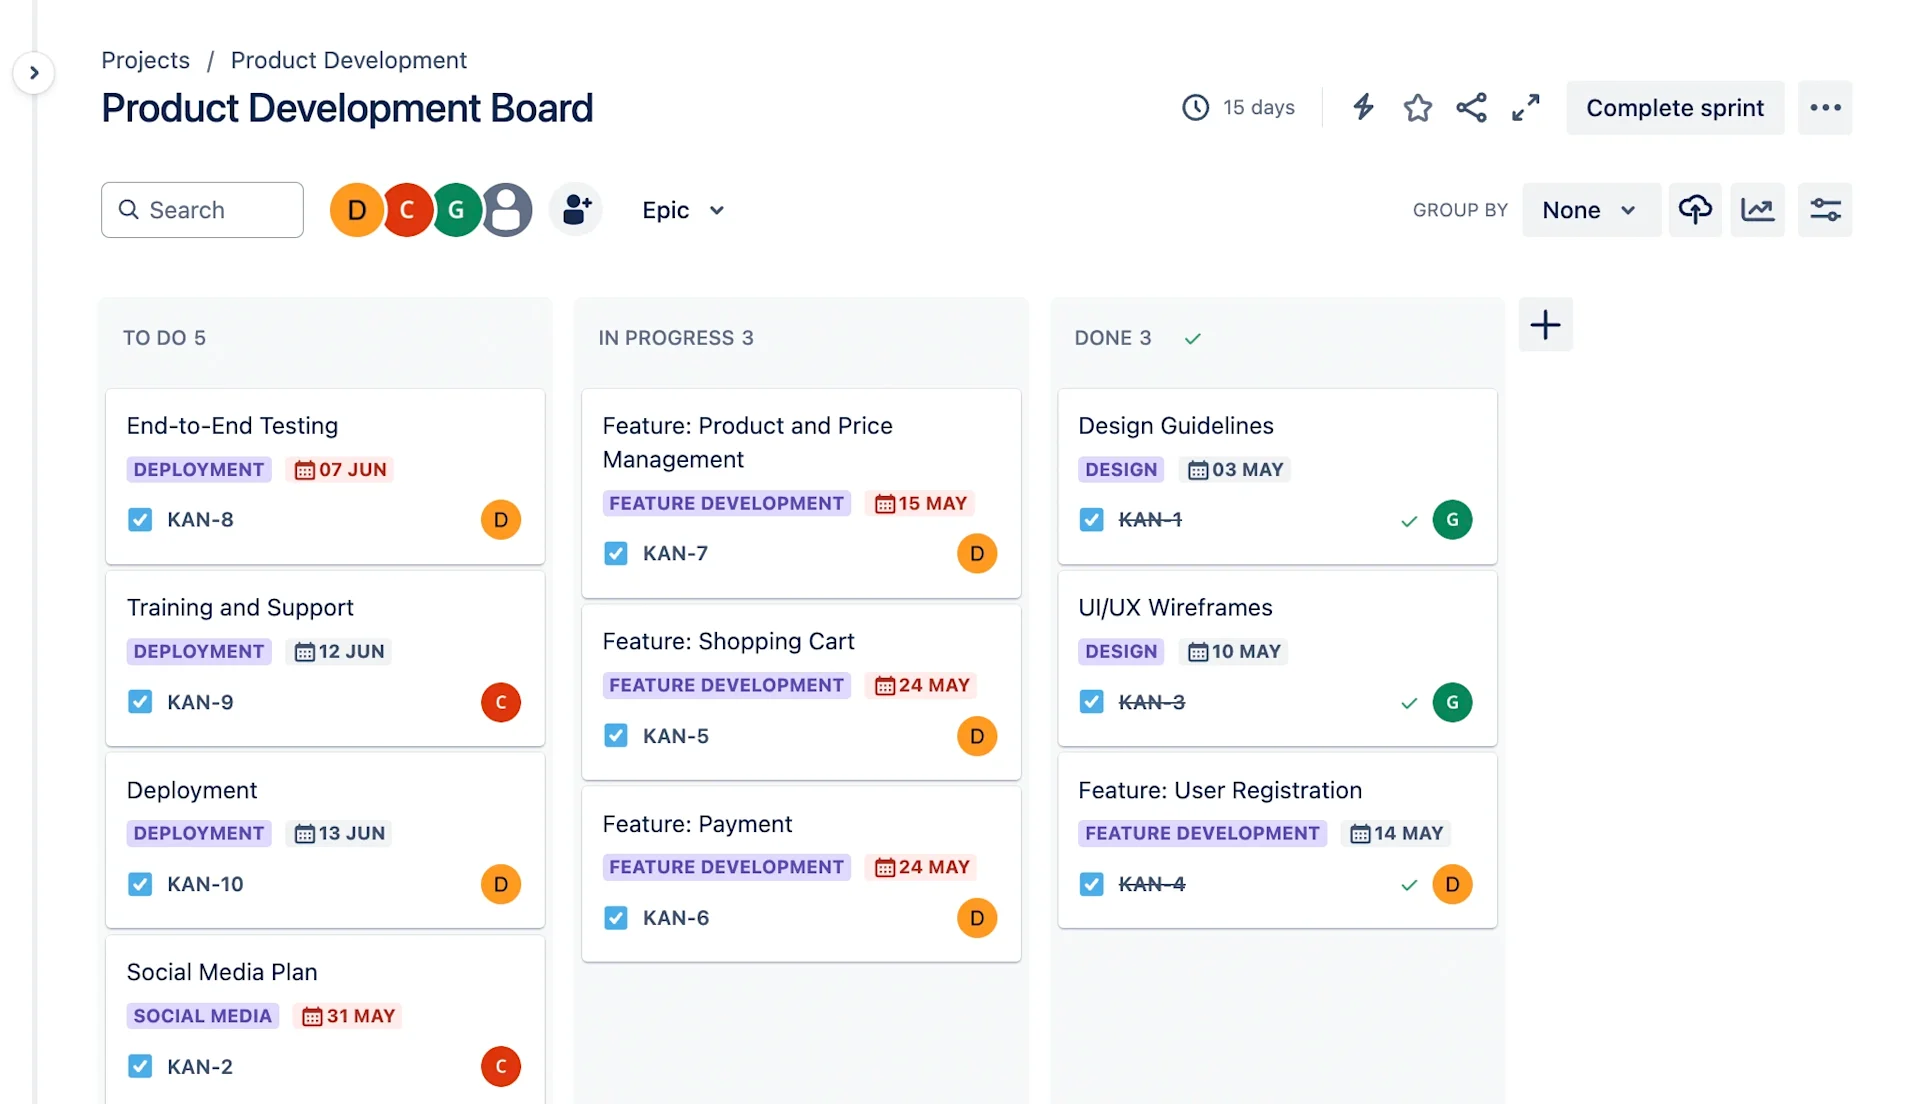The height and width of the screenshot is (1104, 1920).
Task: Open assignee D avatar on KAN-7 card
Action: click(977, 553)
